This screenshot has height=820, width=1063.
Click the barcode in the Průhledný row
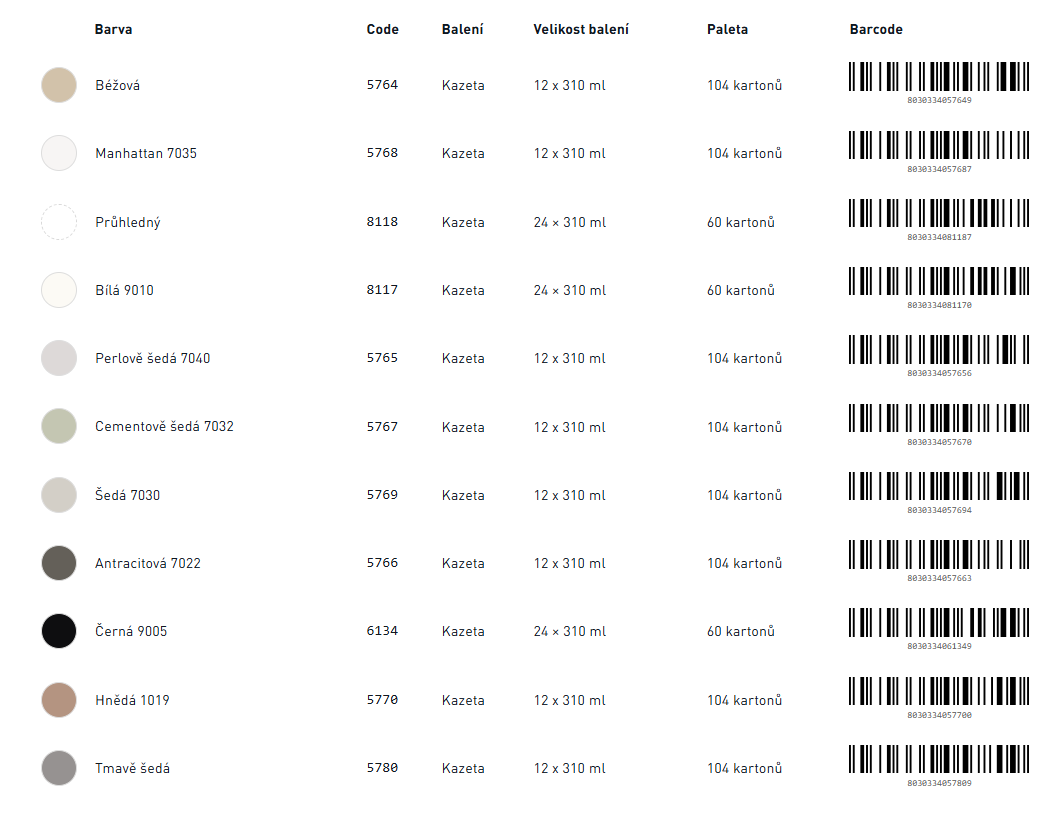point(939,220)
